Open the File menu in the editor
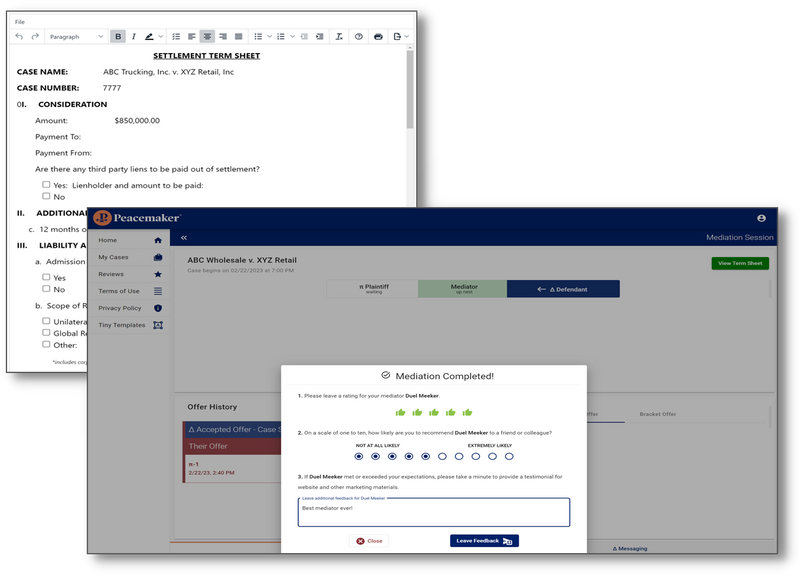This screenshot has width=800, height=576. coord(19,22)
